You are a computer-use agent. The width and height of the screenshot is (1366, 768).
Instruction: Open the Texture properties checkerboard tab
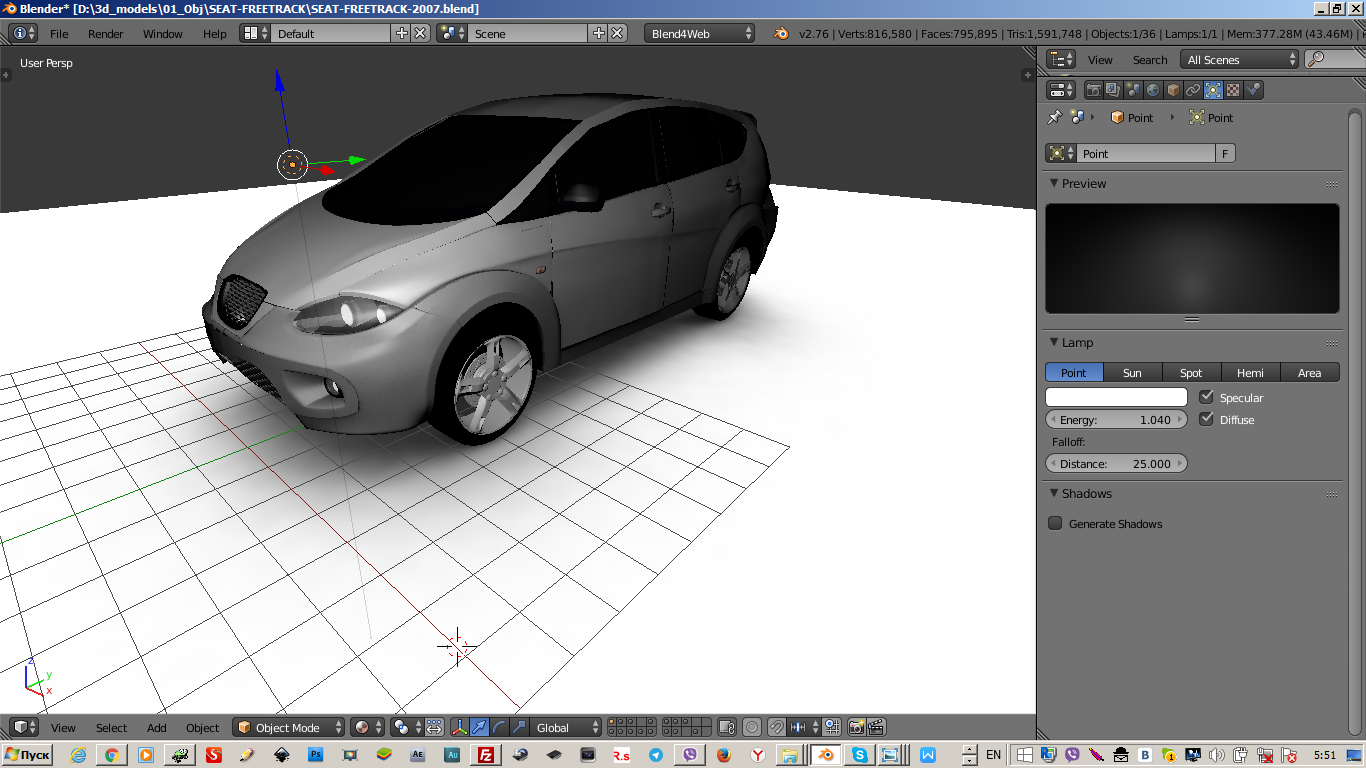point(1233,90)
